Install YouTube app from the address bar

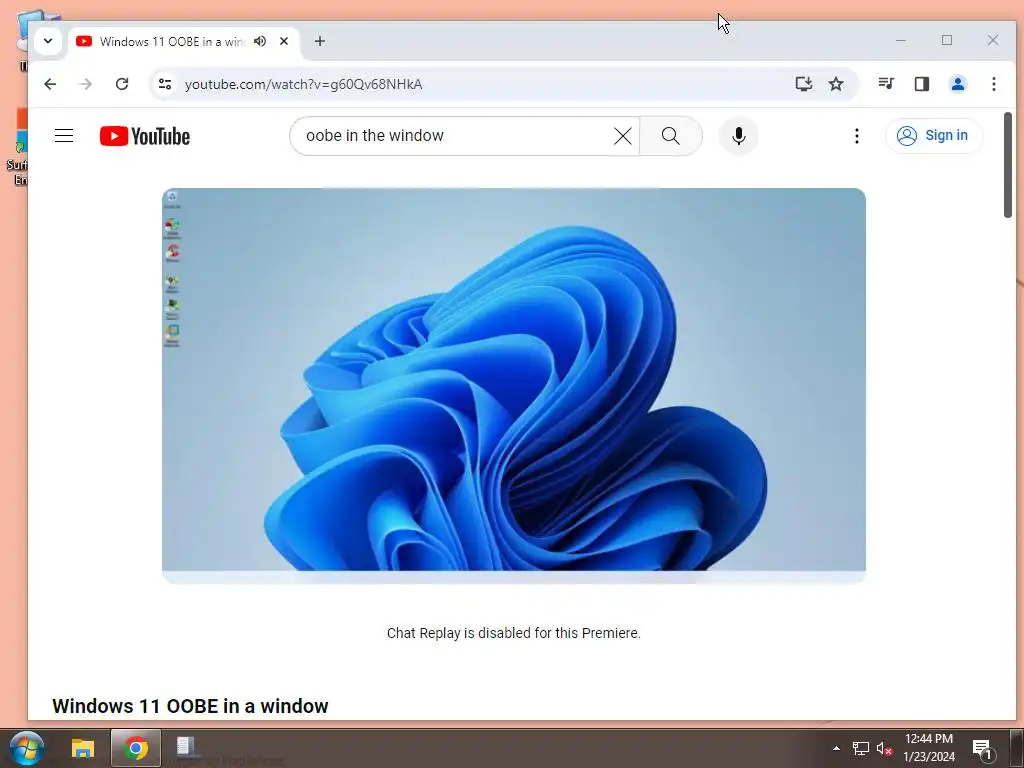click(x=804, y=84)
